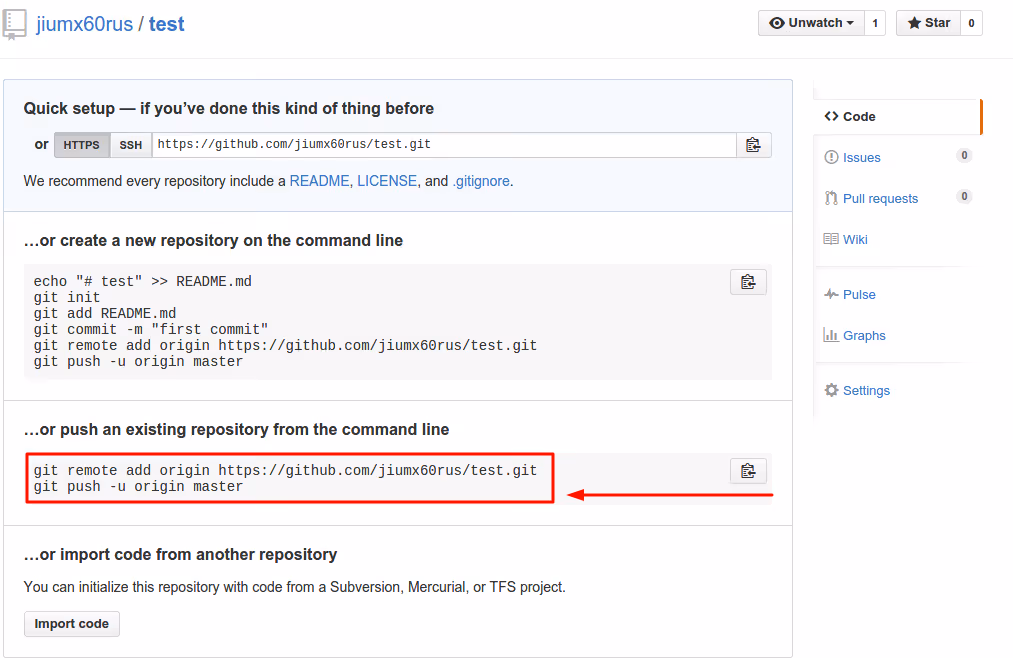The image size is (1013, 658).
Task: Copy the new repository command block
Action: (748, 281)
